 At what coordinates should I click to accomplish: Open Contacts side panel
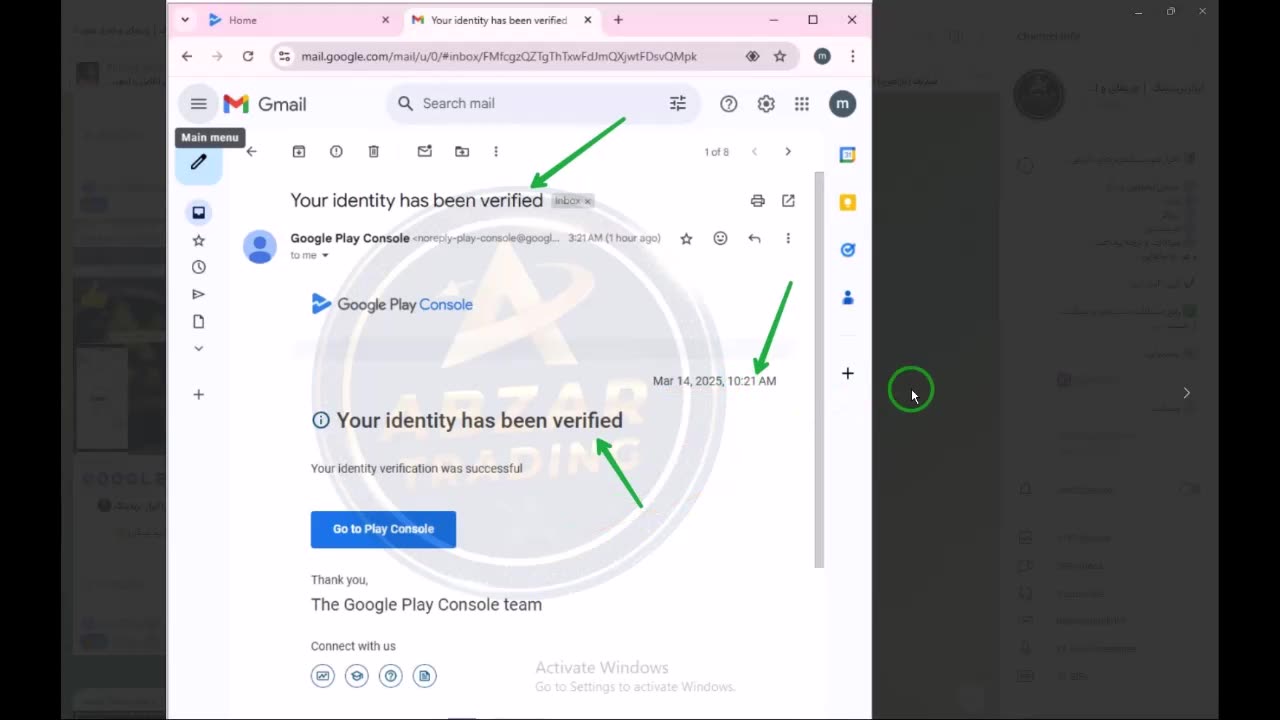847,297
